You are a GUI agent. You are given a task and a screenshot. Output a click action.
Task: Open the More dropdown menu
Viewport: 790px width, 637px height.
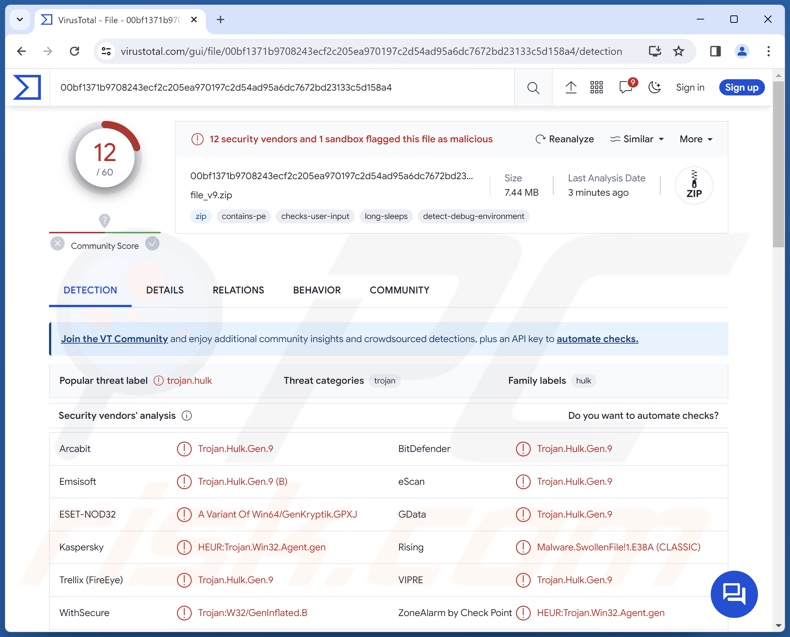coord(696,139)
